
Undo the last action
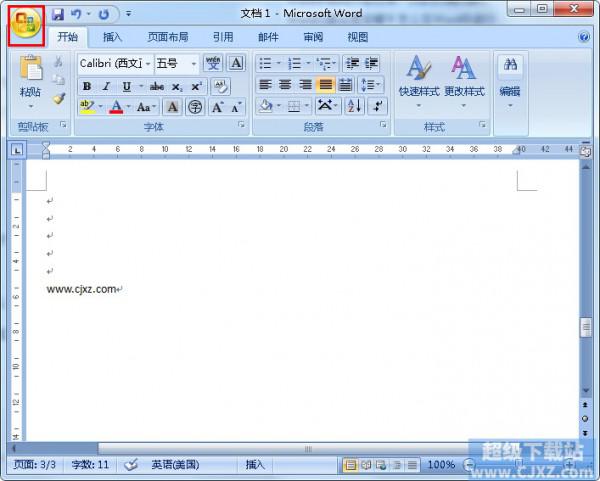[76, 15]
